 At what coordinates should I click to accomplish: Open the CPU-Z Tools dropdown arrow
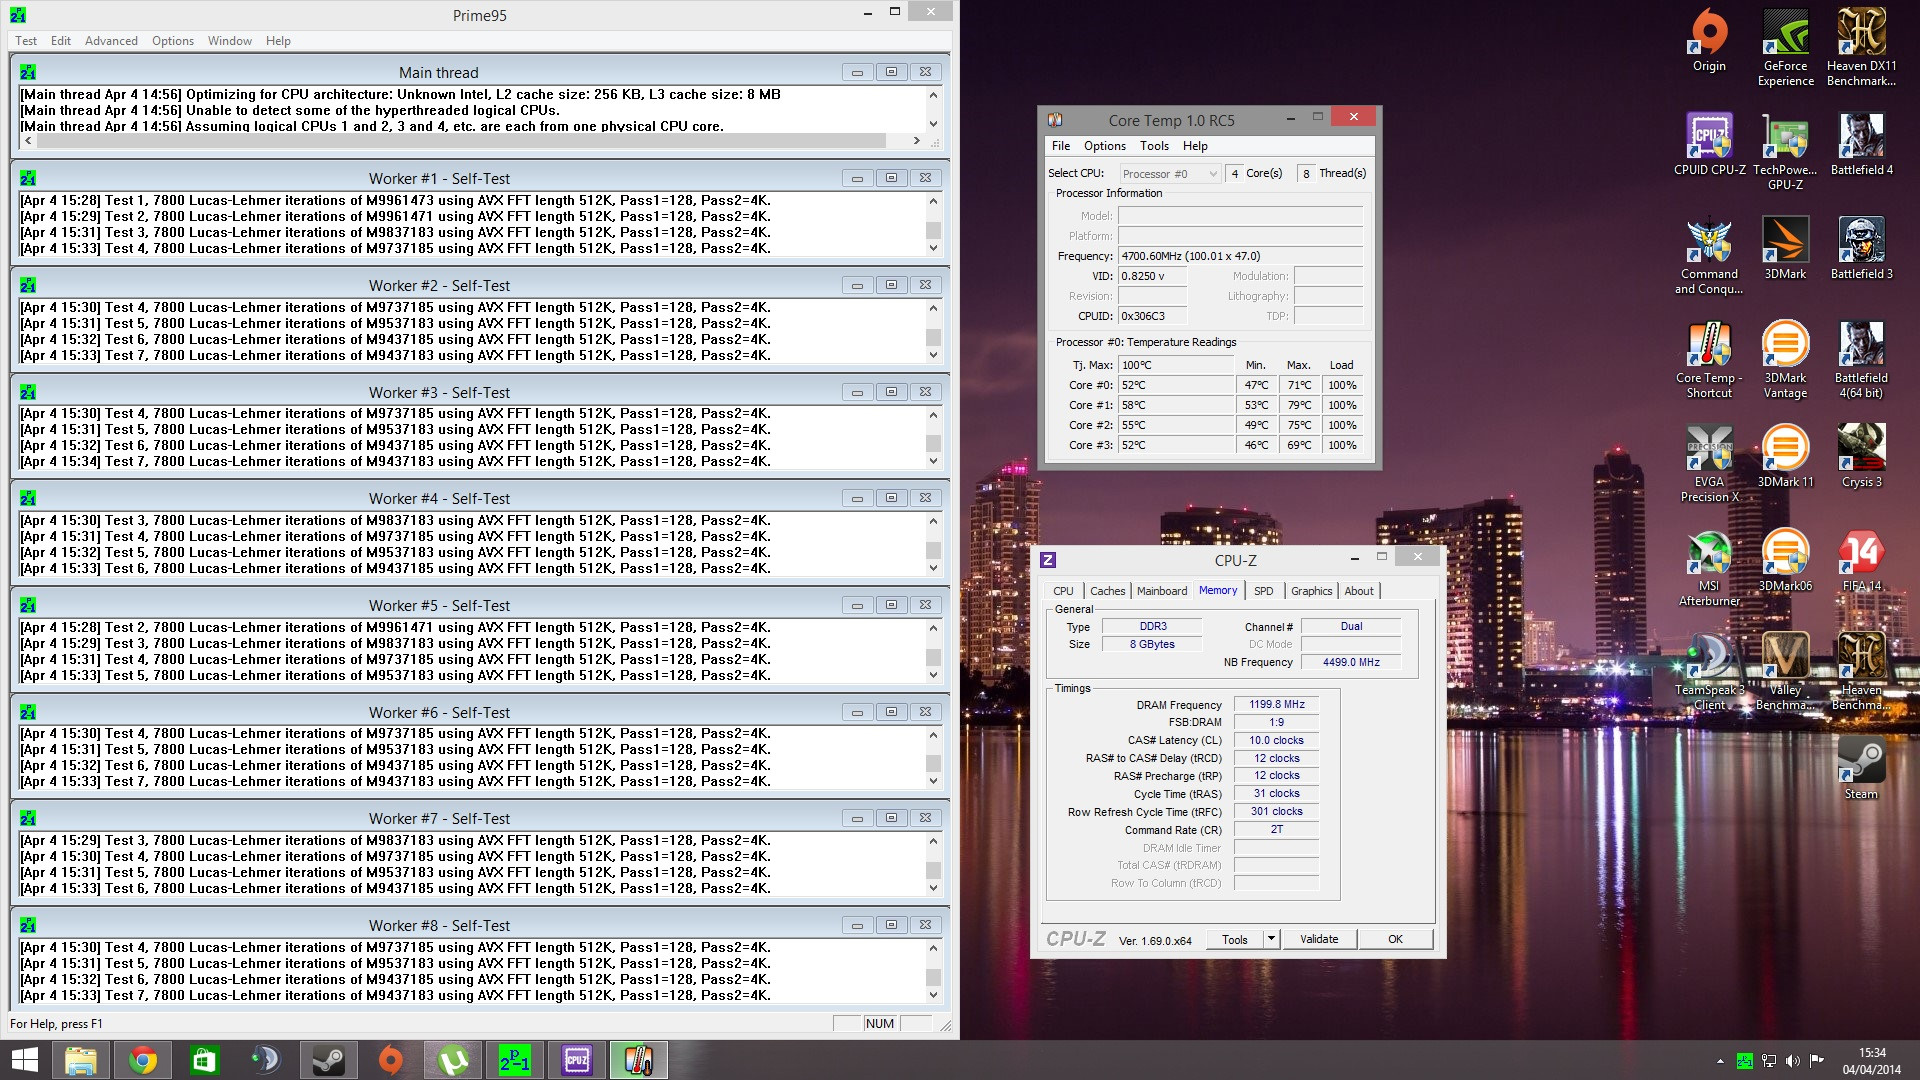tap(1271, 939)
